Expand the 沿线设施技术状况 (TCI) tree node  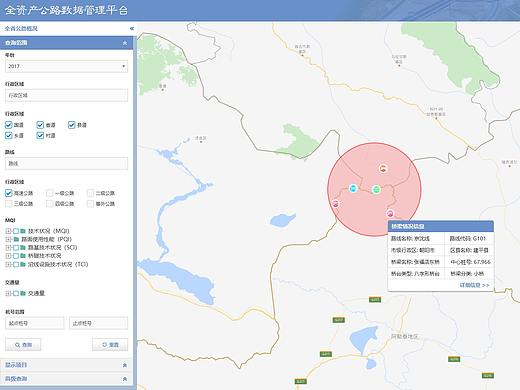(x=8, y=264)
